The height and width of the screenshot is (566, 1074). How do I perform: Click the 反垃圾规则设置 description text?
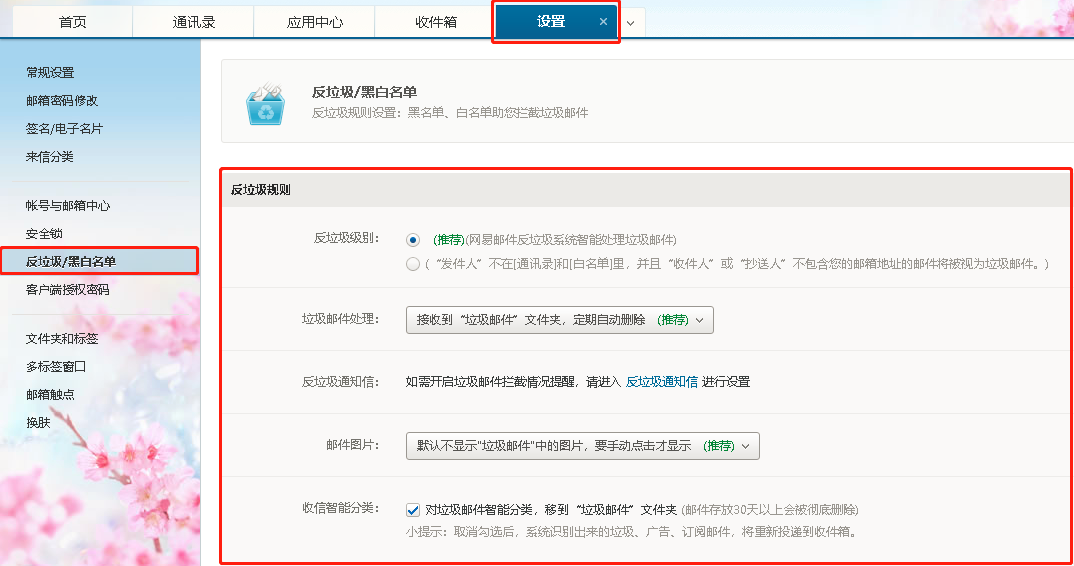[450, 112]
